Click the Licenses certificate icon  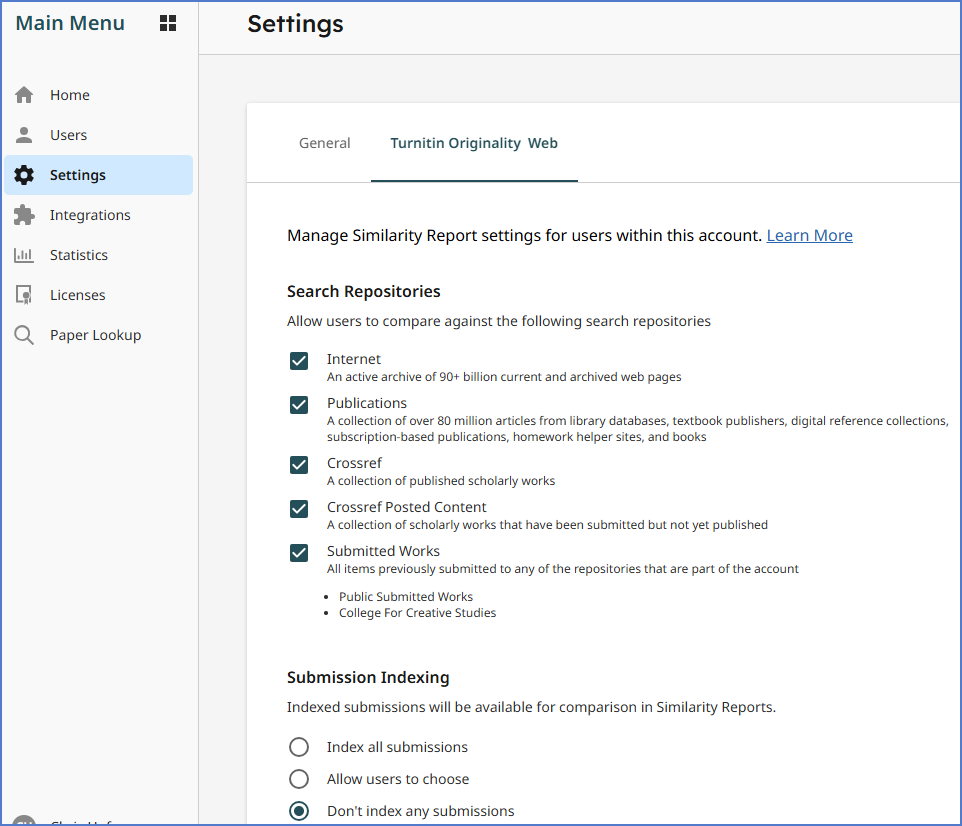(24, 295)
